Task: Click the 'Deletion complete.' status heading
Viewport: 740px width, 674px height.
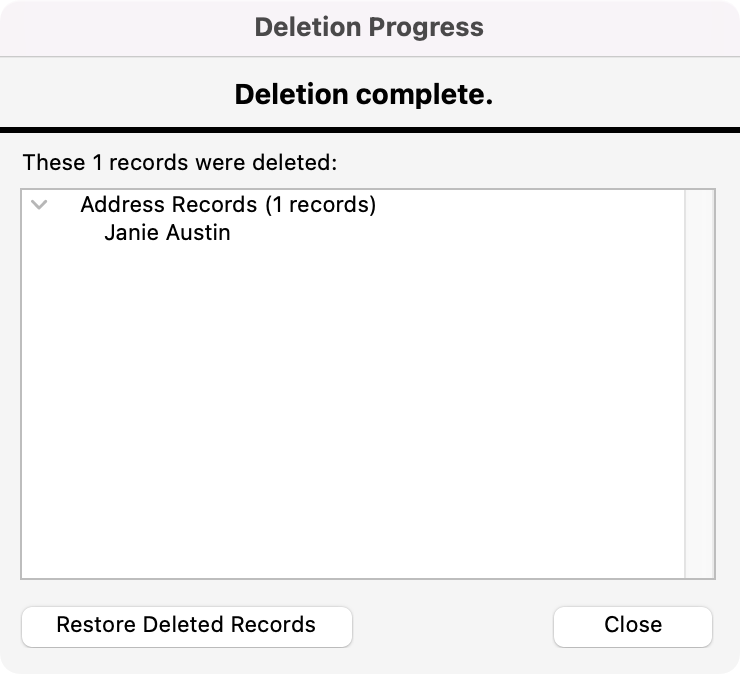Action: pyautogui.click(x=363, y=95)
